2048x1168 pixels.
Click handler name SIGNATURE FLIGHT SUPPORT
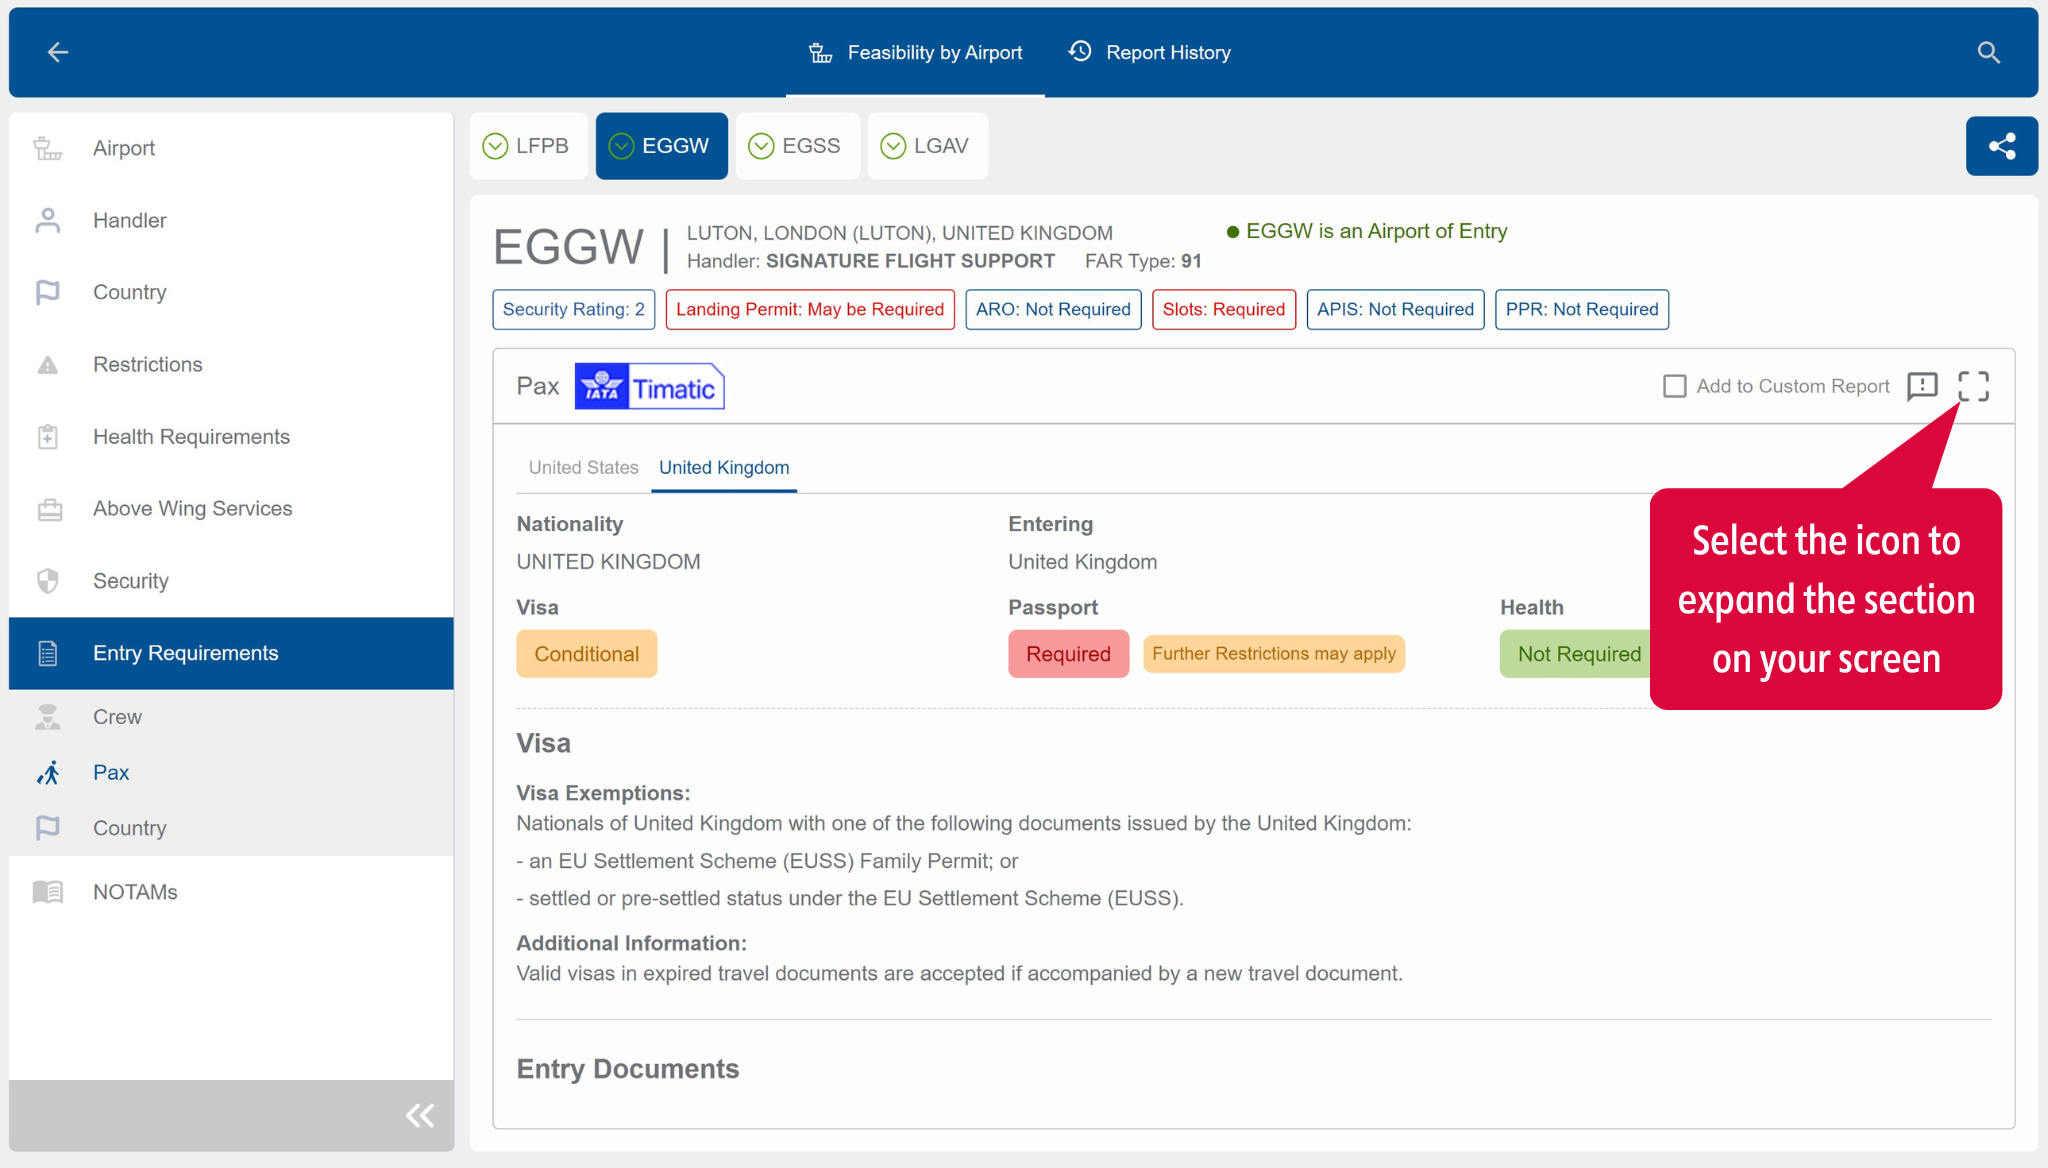(910, 261)
